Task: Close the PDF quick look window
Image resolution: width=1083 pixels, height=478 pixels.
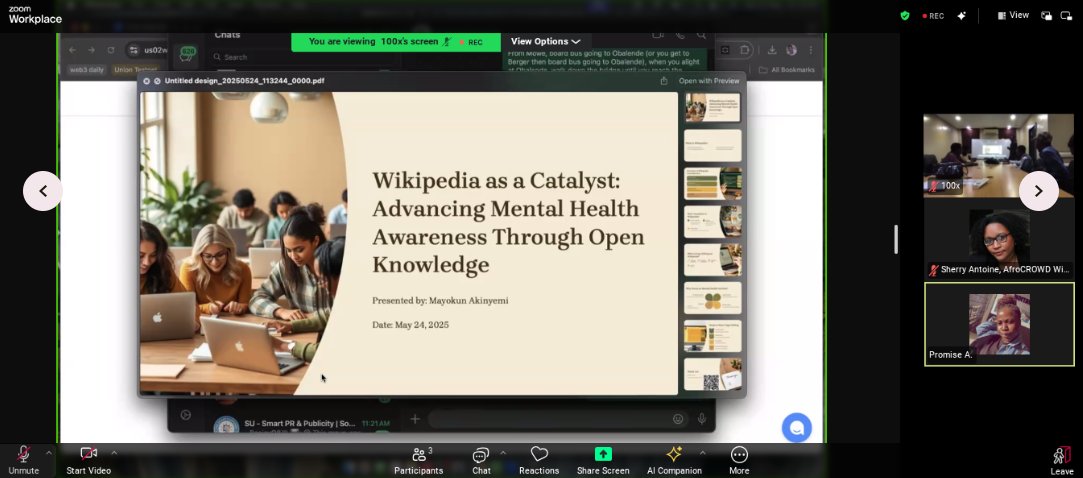Action: pos(146,81)
